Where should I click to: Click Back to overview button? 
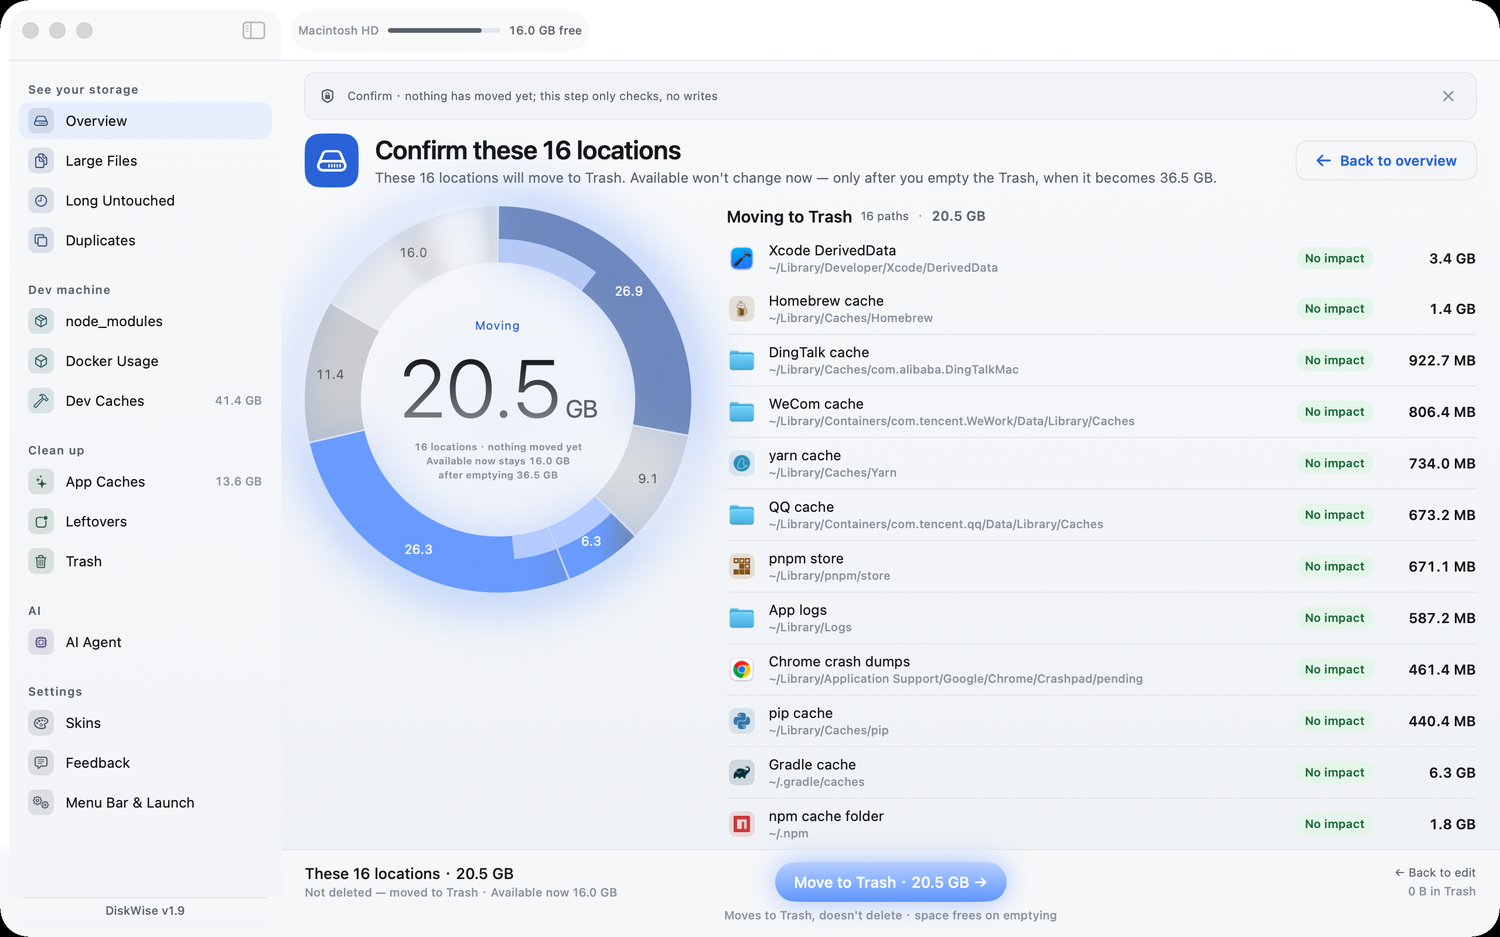pyautogui.click(x=1386, y=161)
